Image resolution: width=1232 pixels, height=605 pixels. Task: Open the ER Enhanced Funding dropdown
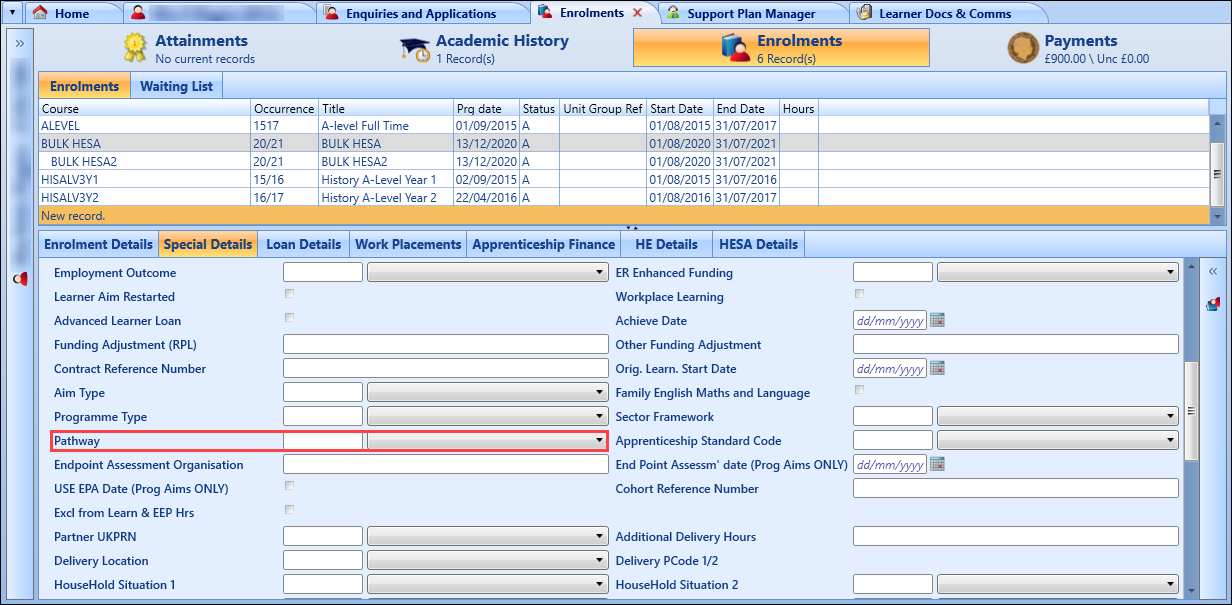click(1058, 272)
